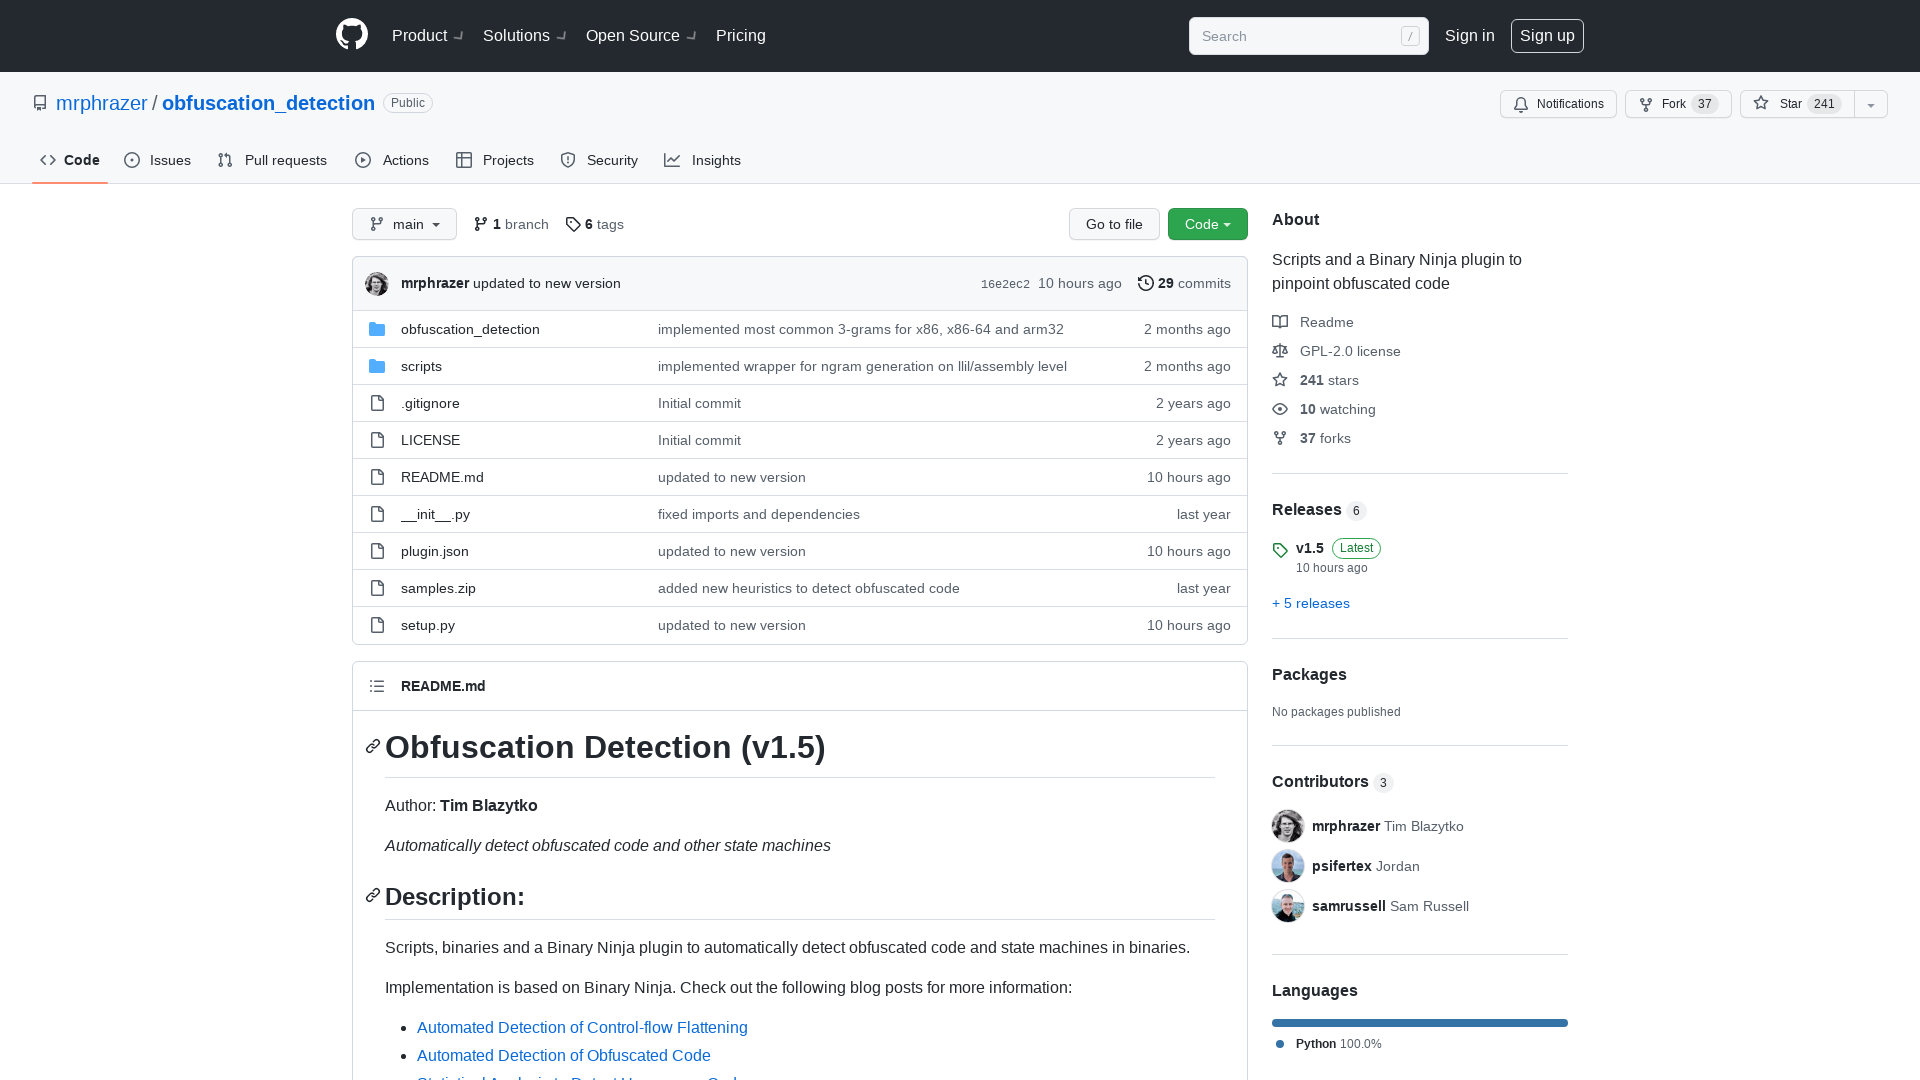Click the Star icon to star repo
Screen dimensions: 1920x1080
point(1760,103)
